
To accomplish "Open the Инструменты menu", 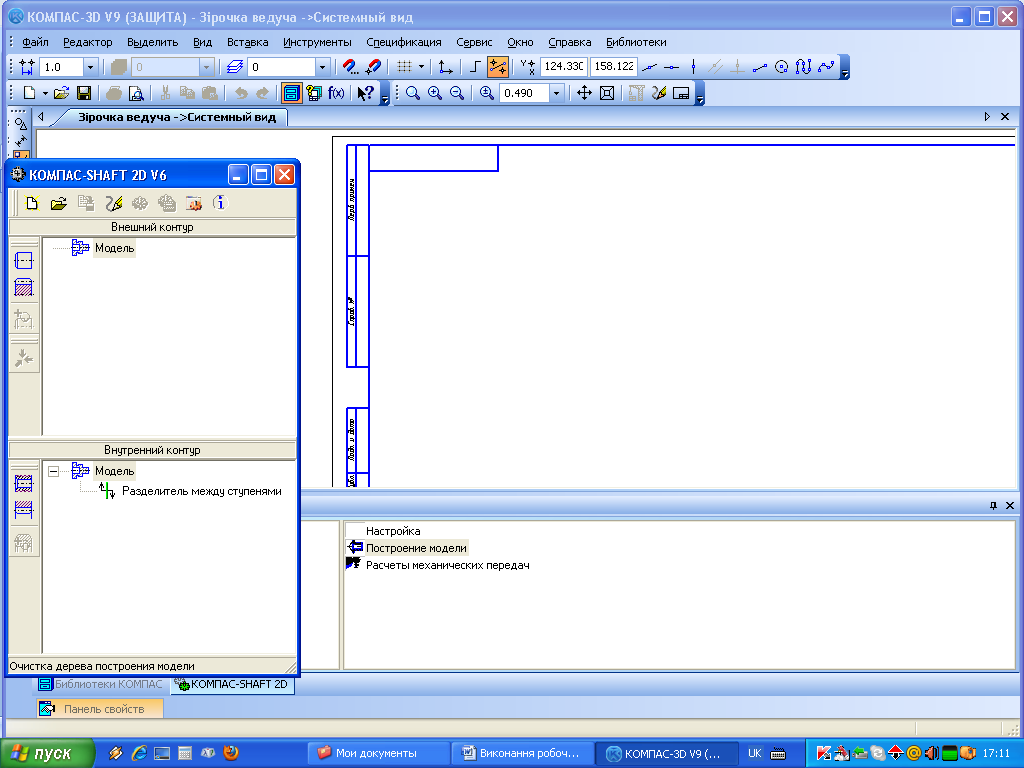I will coord(317,42).
